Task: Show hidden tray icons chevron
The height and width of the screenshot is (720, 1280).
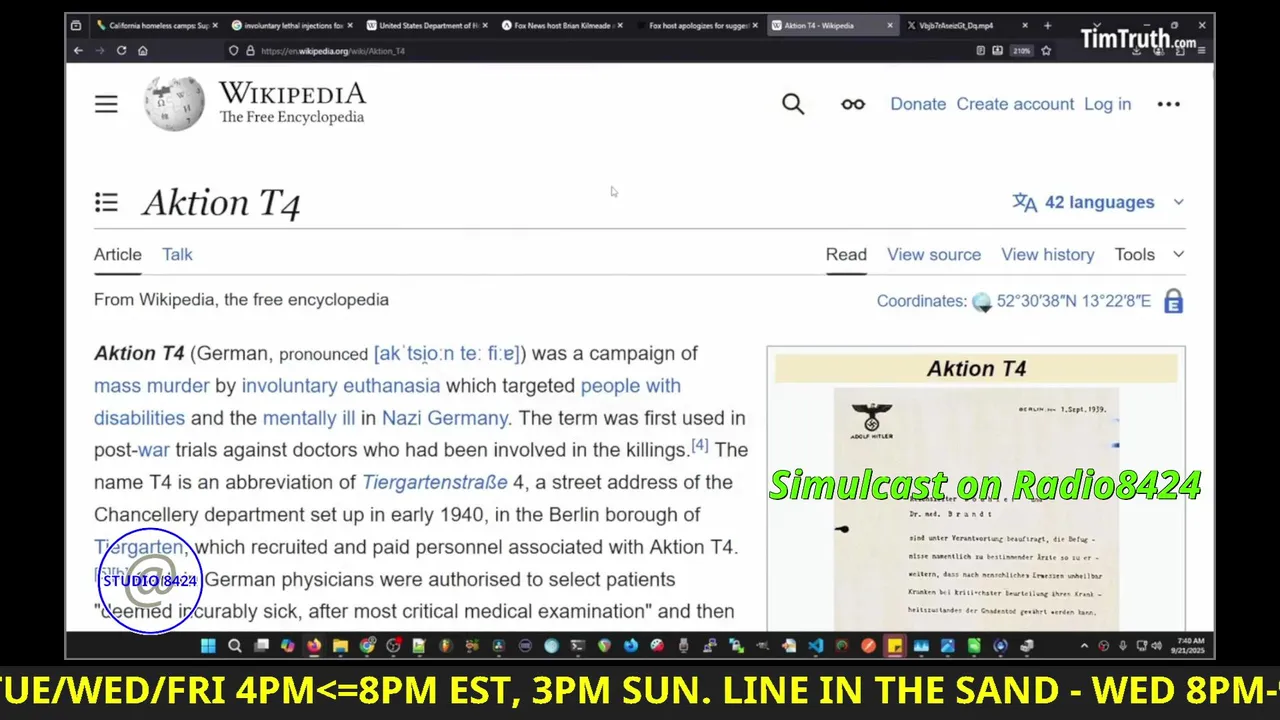Action: point(1084,646)
